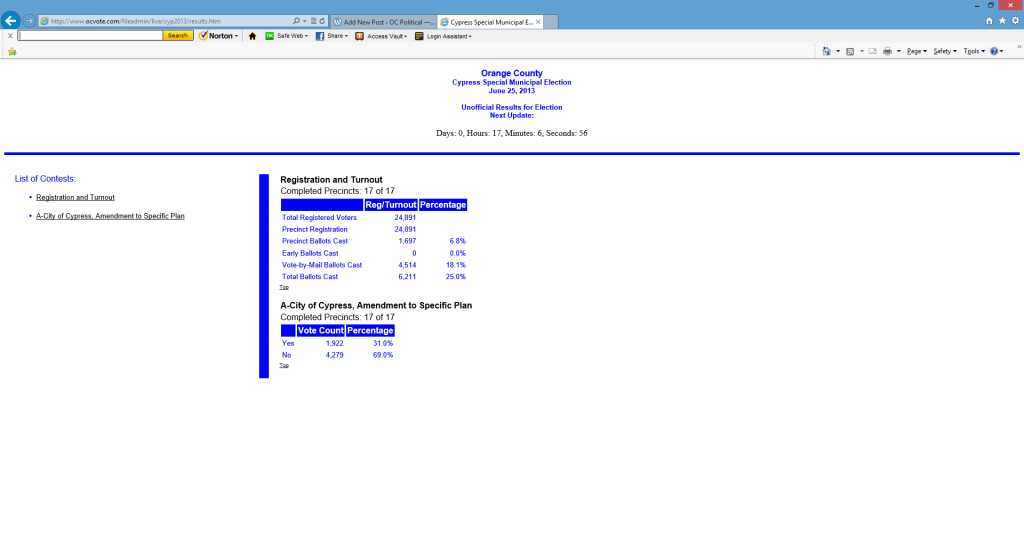Click the Print icon in command bar
Viewport: 1024px width, 554px height.
pyautogui.click(x=888, y=51)
